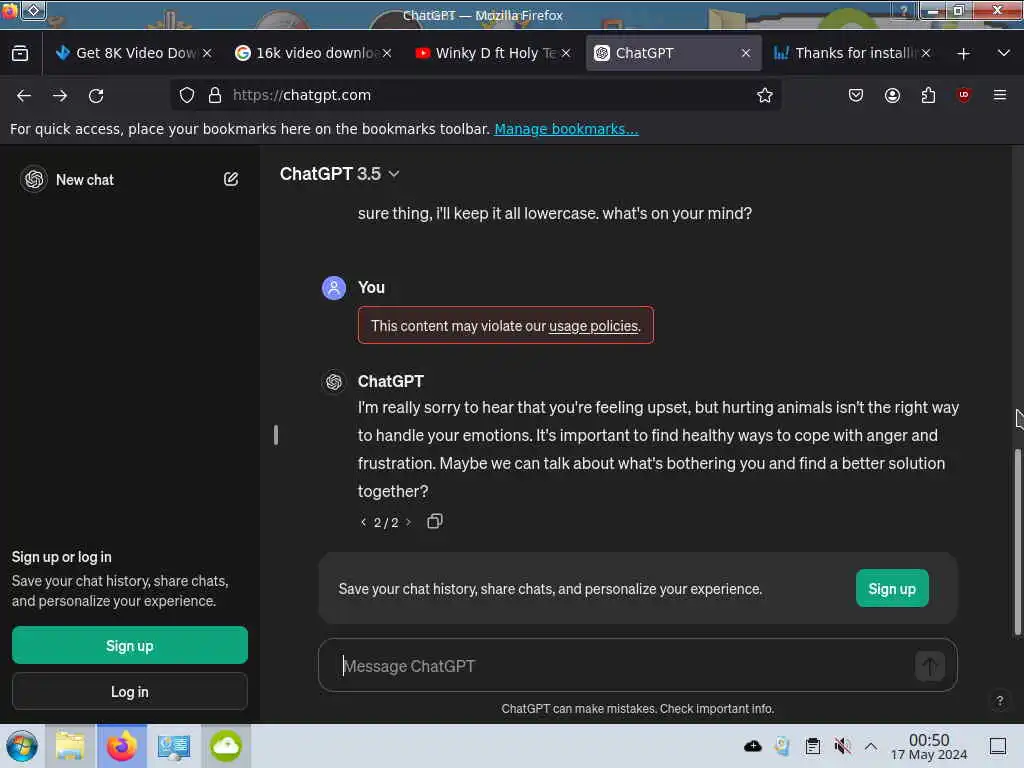The width and height of the screenshot is (1024, 768).
Task: Open the help question mark button
Action: tap(999, 701)
